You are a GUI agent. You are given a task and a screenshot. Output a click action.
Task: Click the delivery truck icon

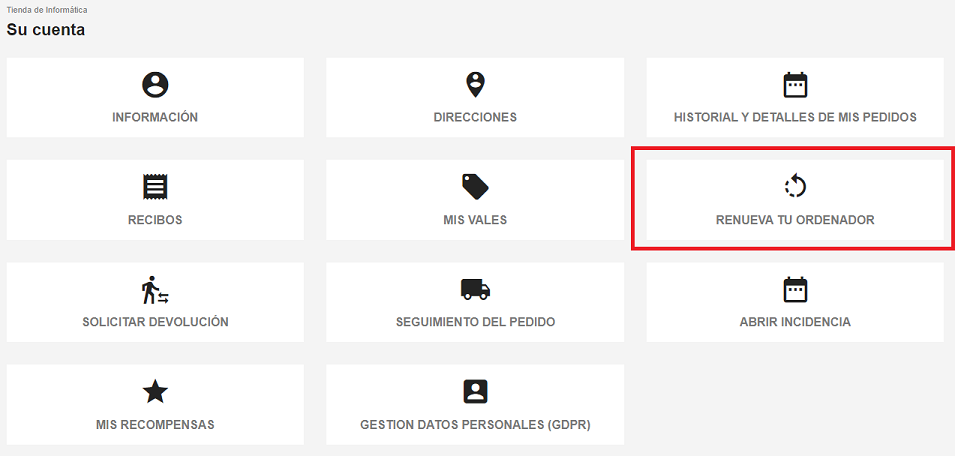pyautogui.click(x=475, y=289)
